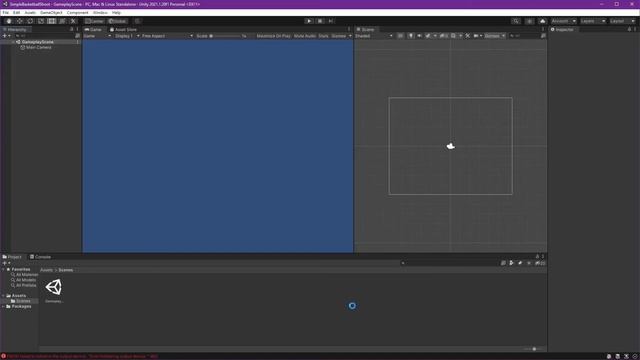Screen dimensions: 640x360
Task: Open the Scene camera settings icon
Action: (x=476, y=36)
